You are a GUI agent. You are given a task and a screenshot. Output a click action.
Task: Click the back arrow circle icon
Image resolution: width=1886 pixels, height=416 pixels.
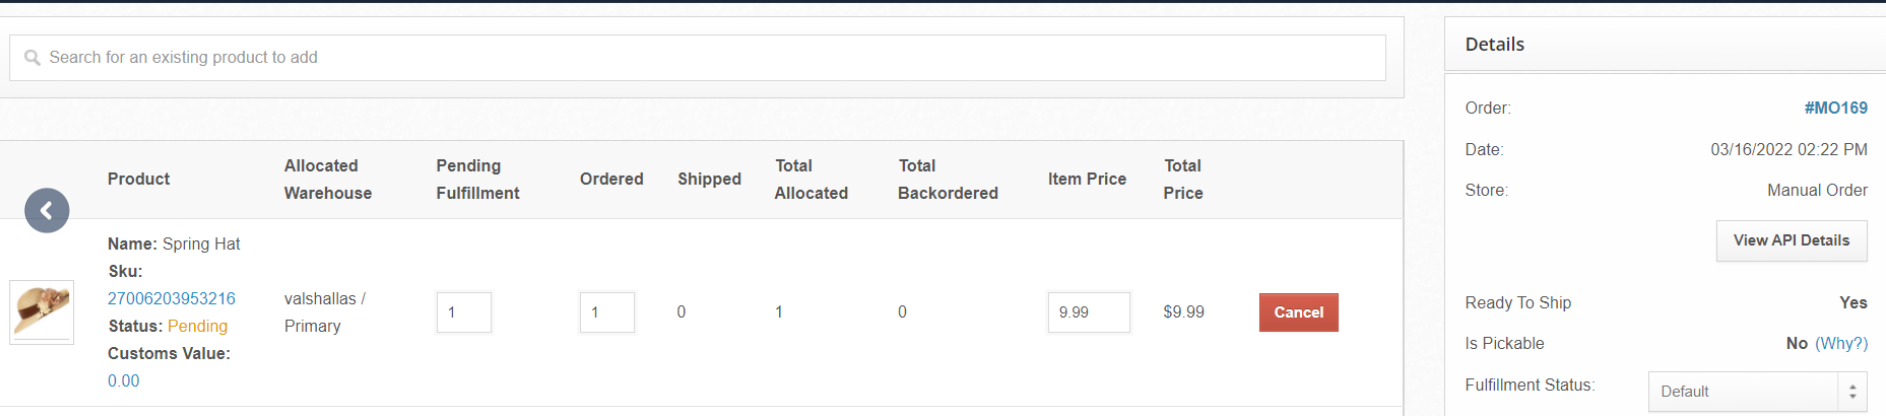(47, 211)
